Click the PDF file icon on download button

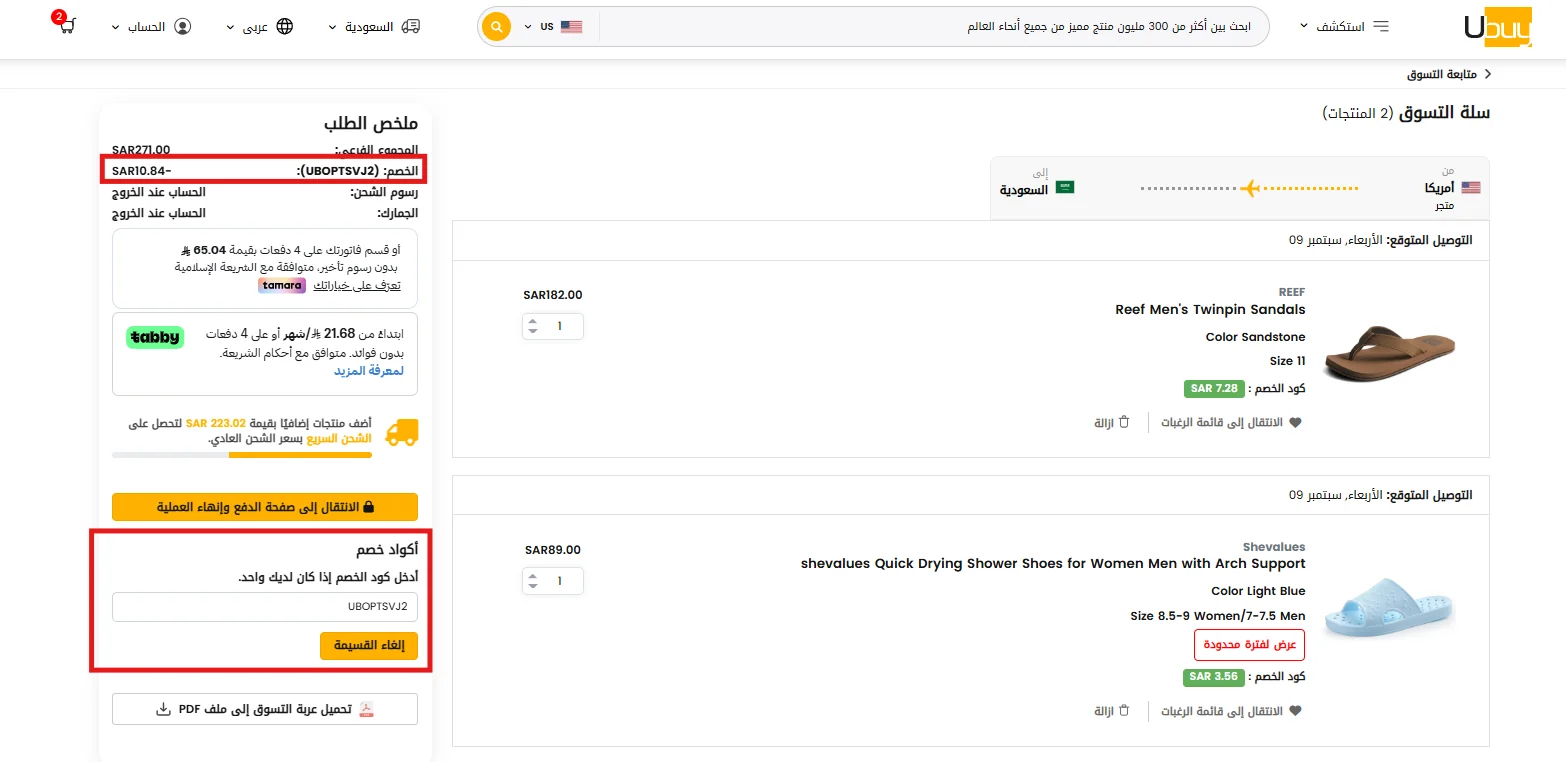pyautogui.click(x=367, y=709)
